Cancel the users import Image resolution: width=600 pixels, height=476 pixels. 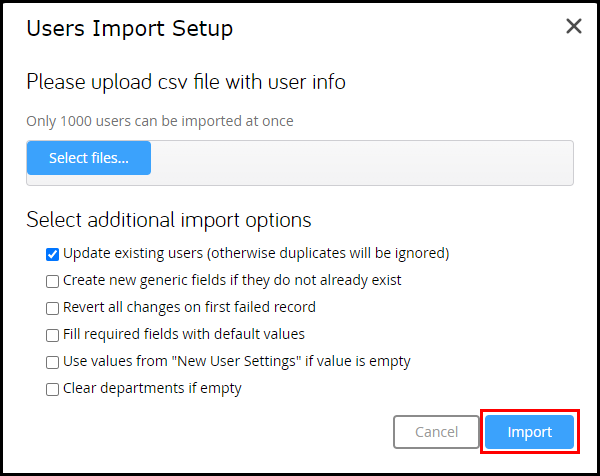click(436, 432)
